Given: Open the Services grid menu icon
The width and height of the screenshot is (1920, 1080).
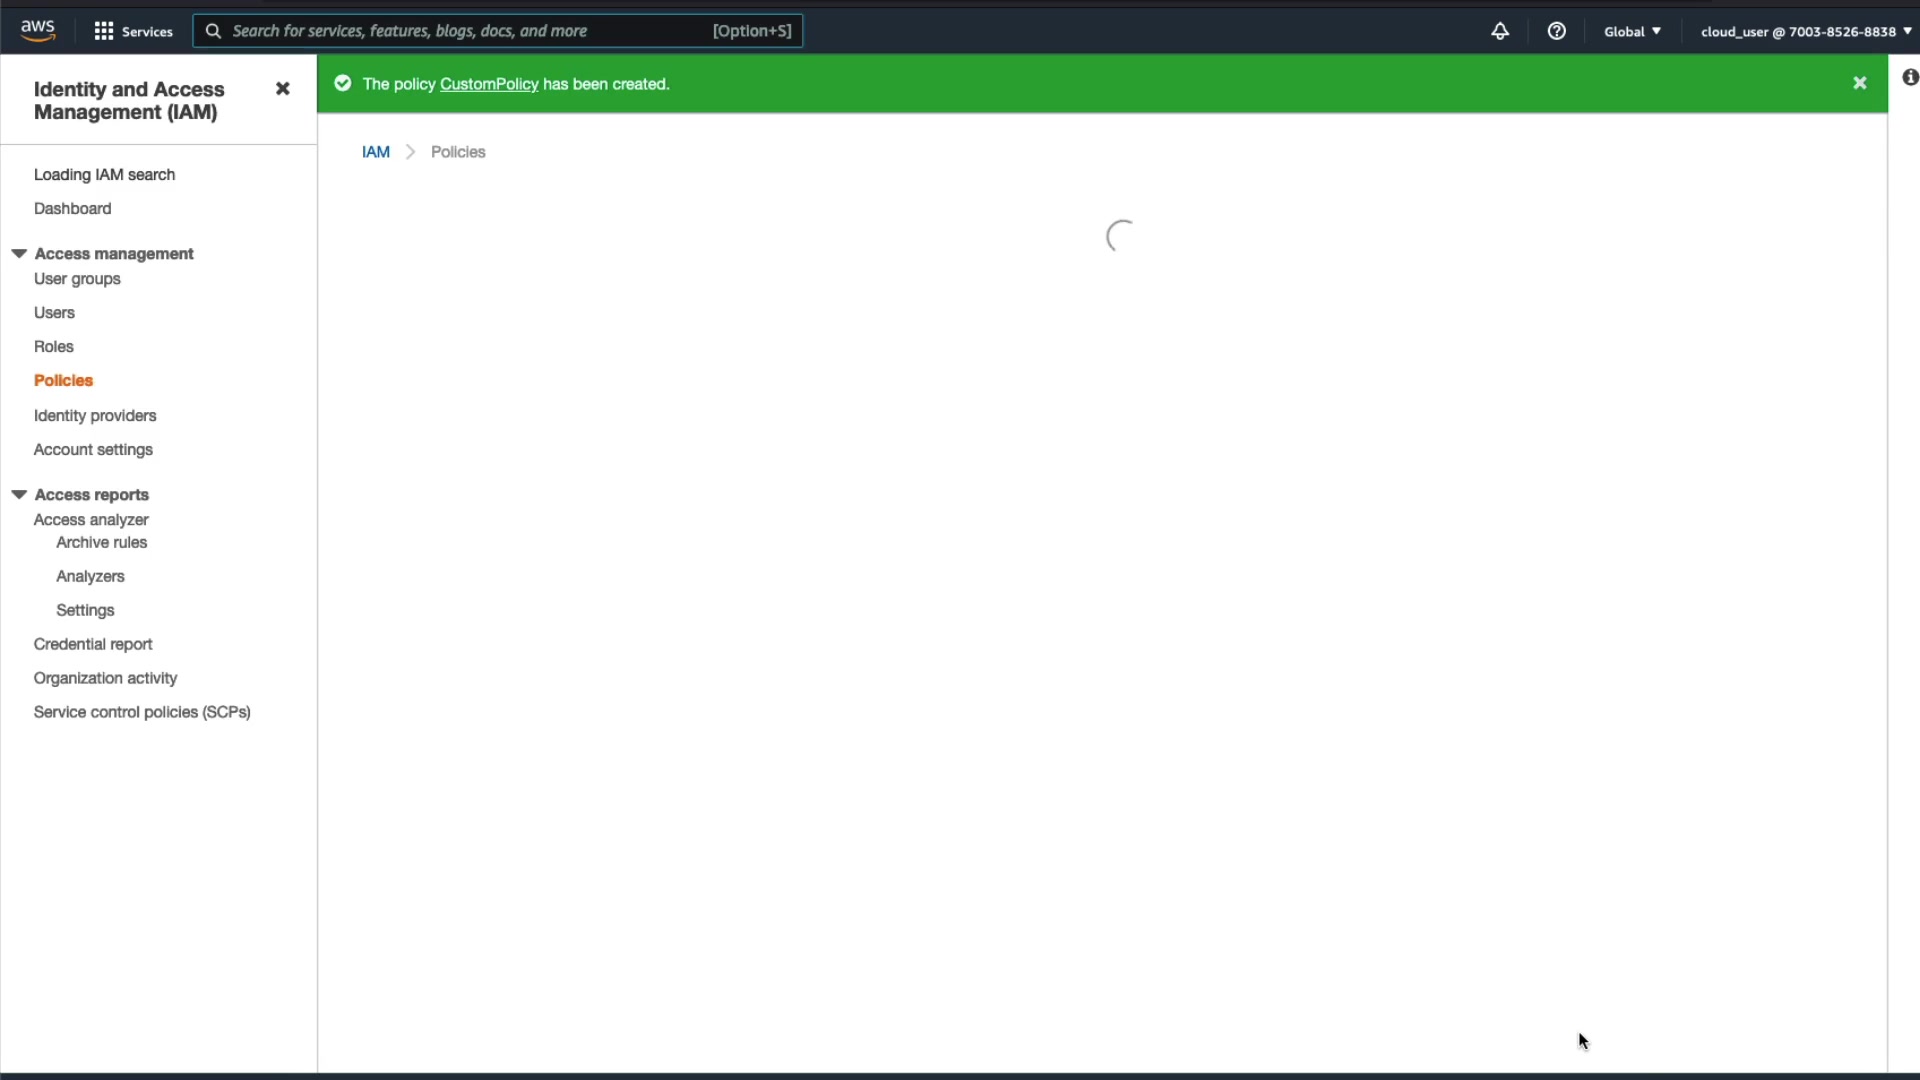Looking at the screenshot, I should coord(103,31).
